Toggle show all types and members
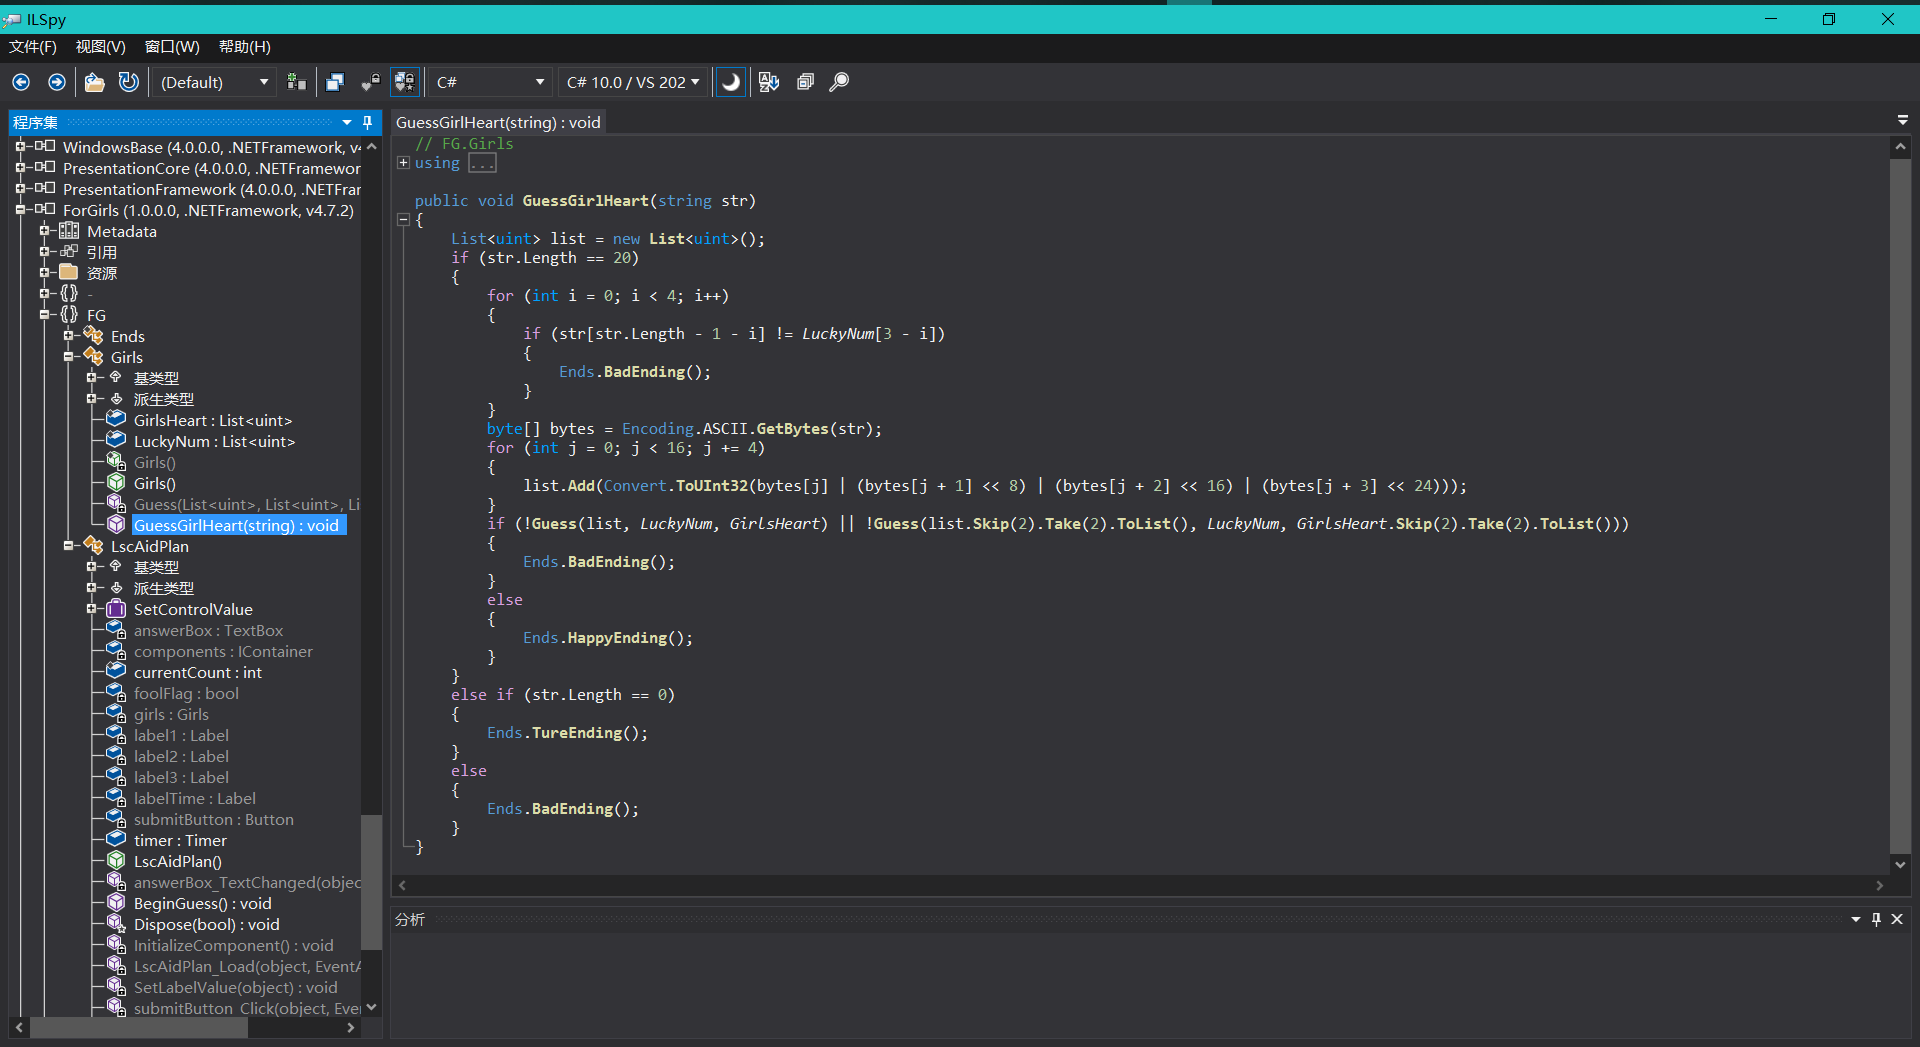Viewport: 1920px width, 1047px height. tap(405, 82)
